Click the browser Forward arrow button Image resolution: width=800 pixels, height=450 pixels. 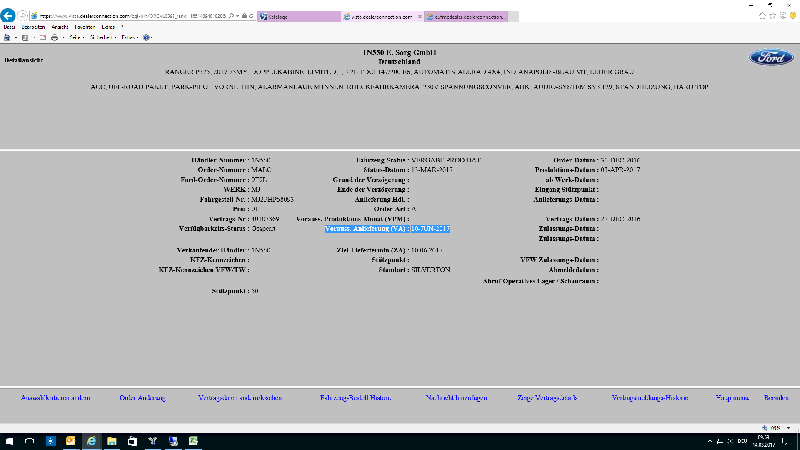pos(22,16)
